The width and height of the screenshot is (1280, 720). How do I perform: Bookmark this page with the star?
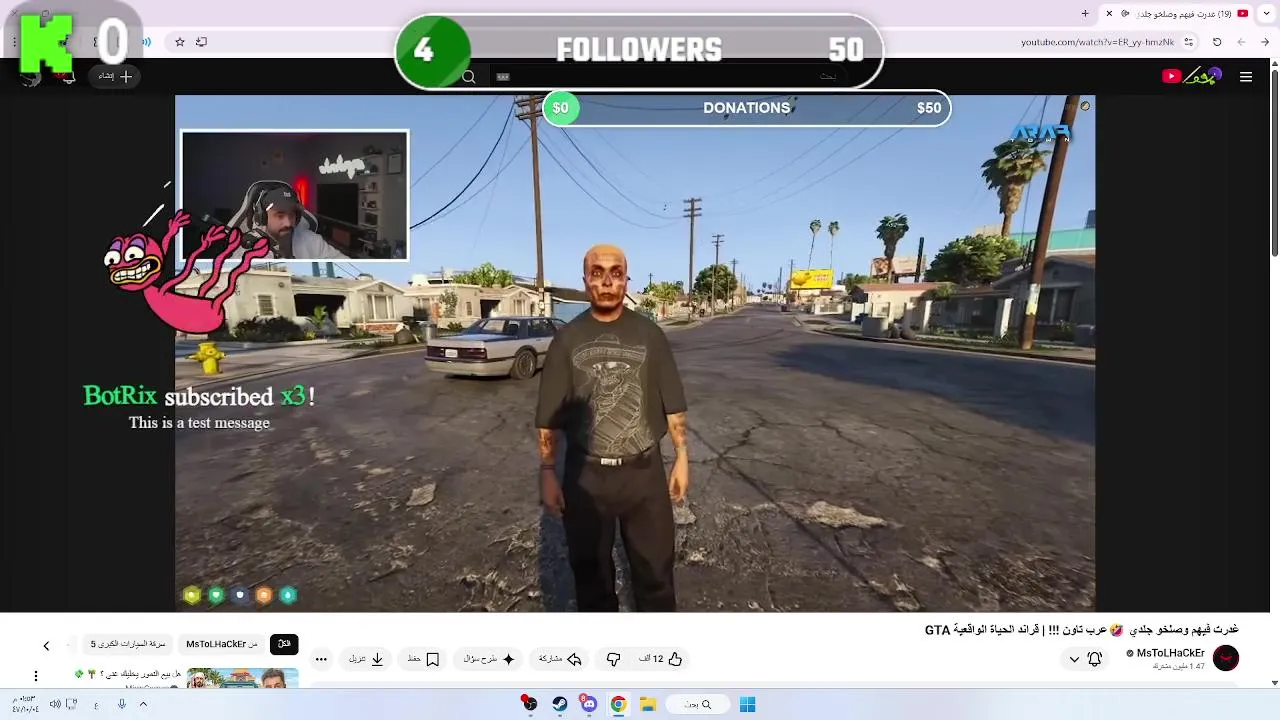coord(180,42)
